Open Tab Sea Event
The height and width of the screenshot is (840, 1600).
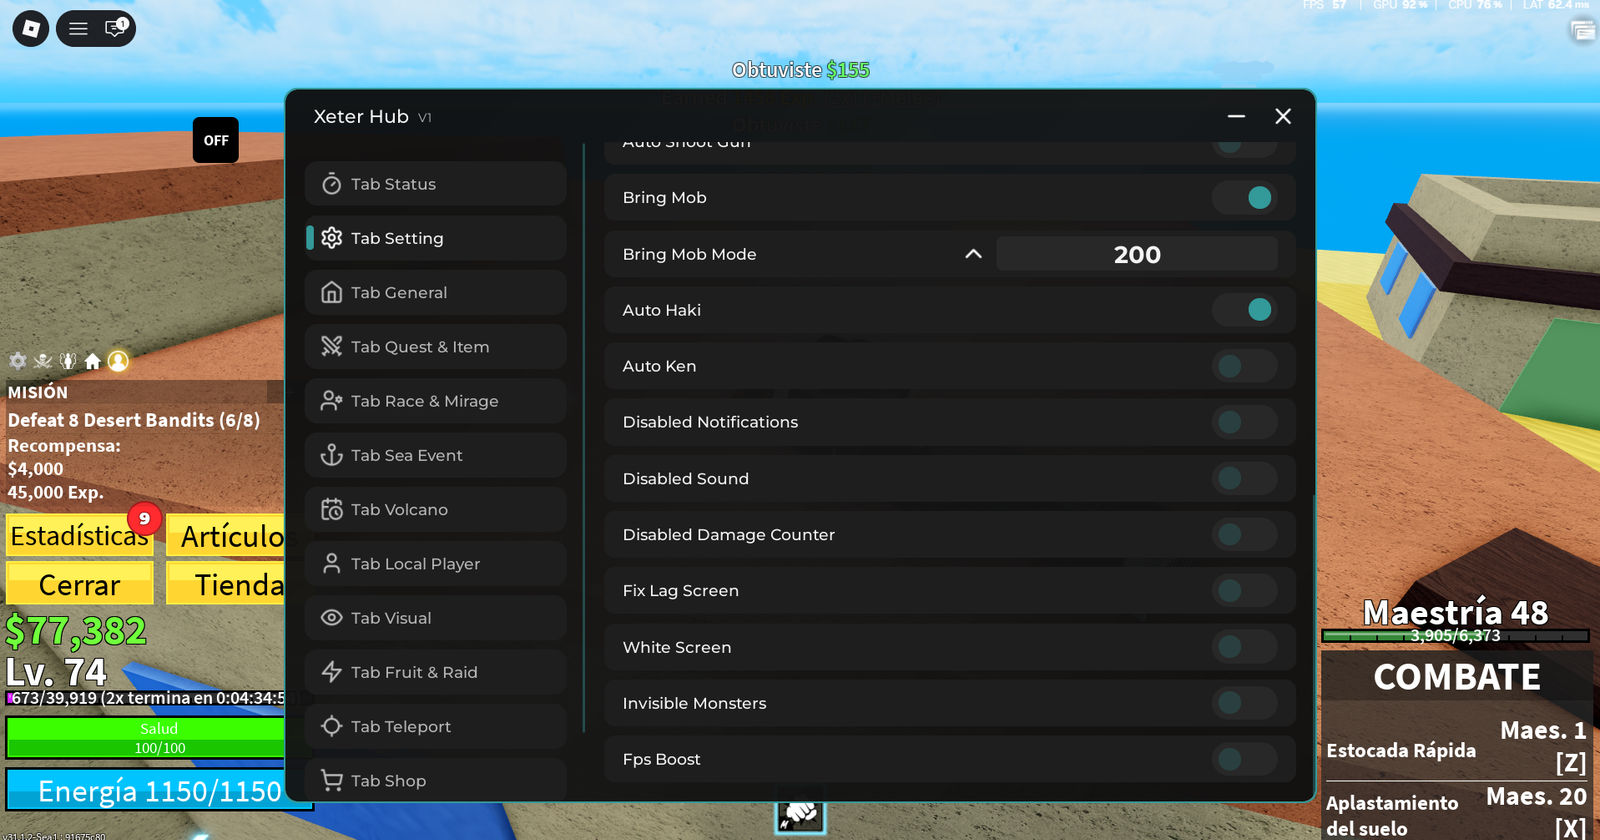tap(436, 455)
